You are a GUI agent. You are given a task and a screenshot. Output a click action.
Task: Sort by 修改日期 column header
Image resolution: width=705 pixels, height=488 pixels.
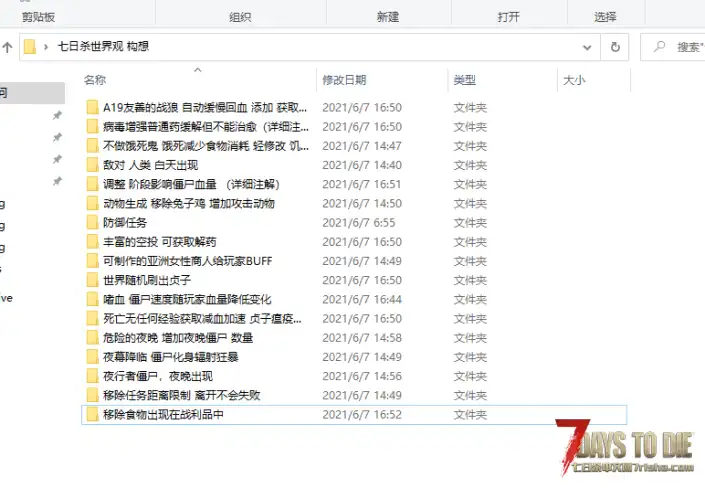tap(343, 79)
